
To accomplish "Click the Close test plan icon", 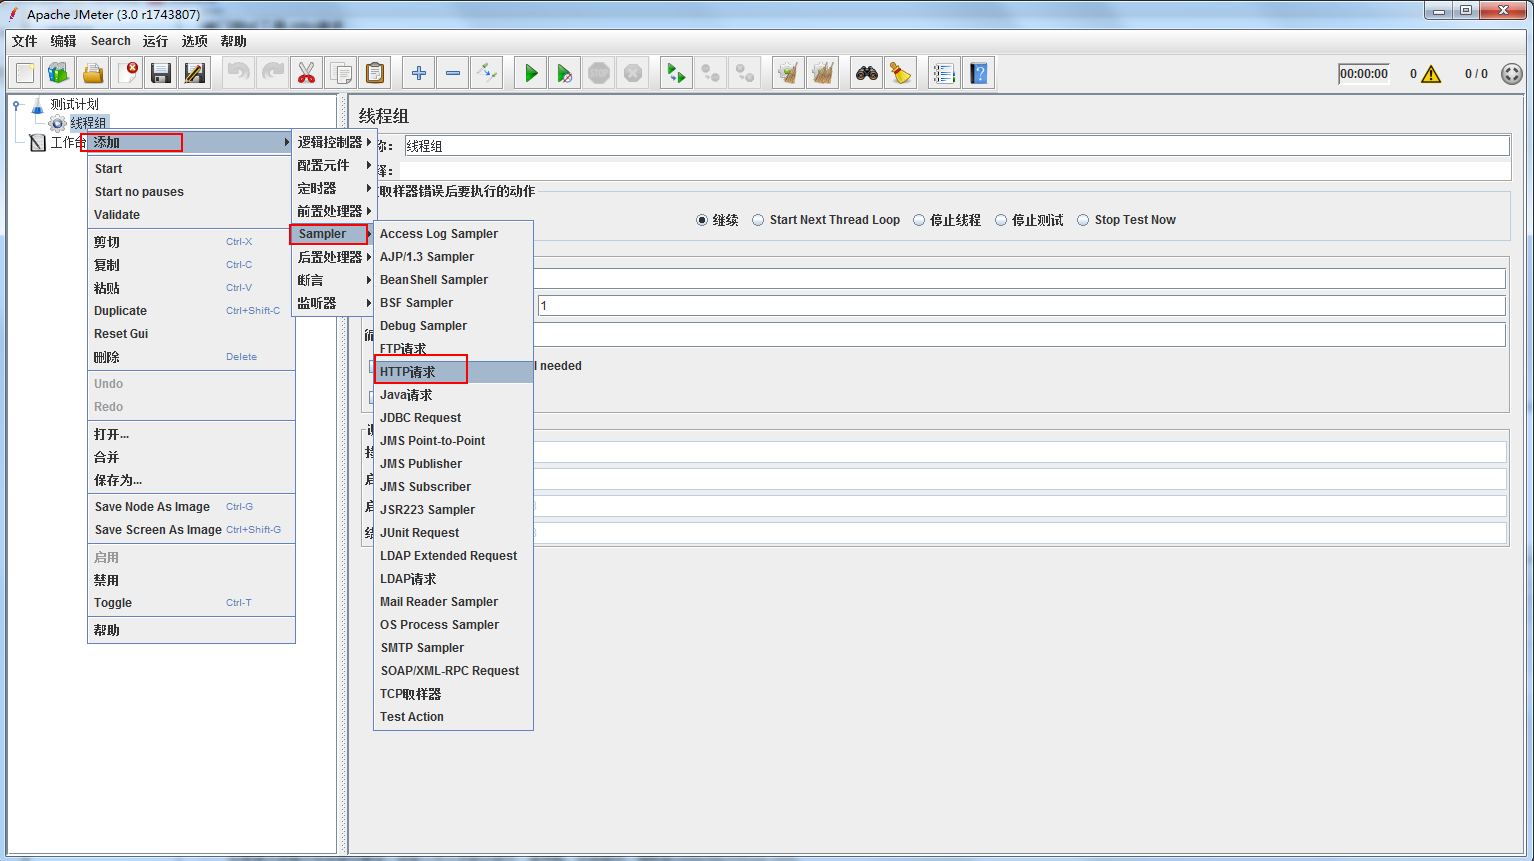I will [x=127, y=73].
